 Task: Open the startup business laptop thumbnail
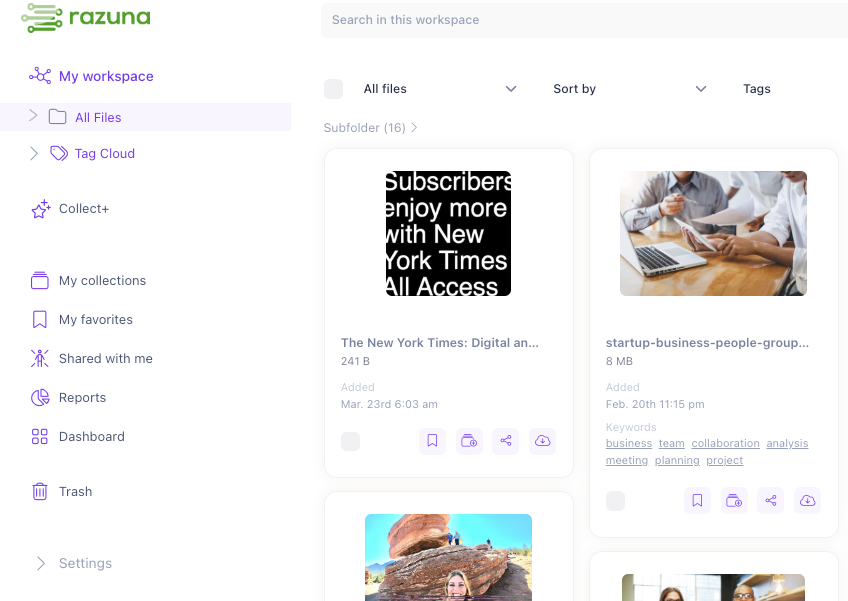(x=713, y=234)
